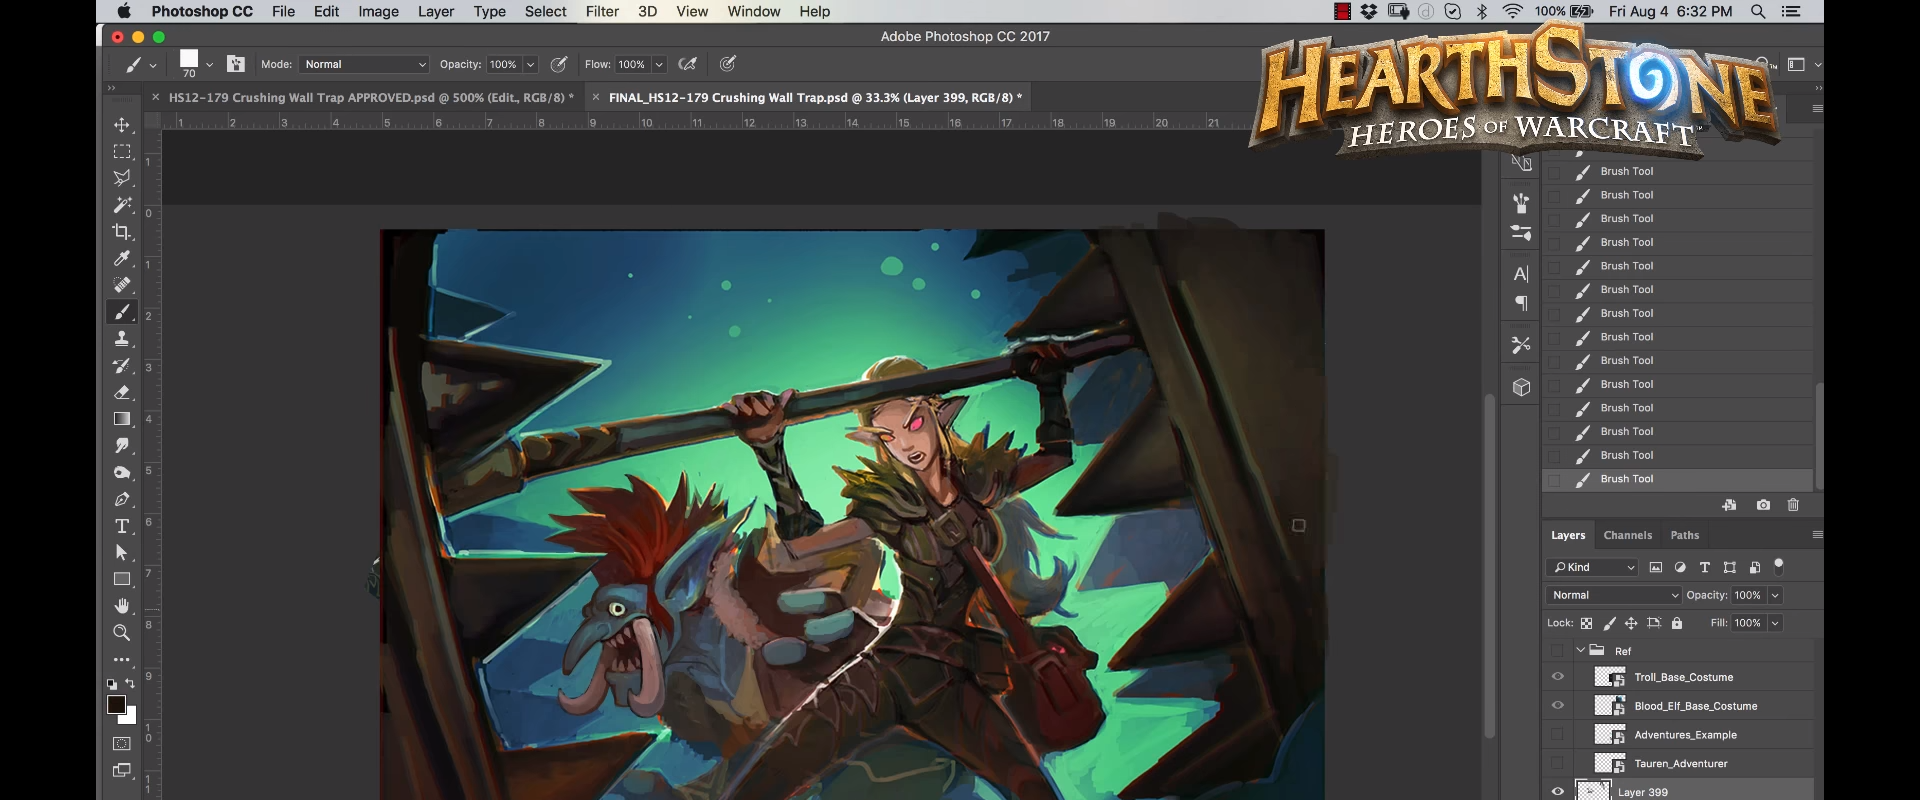Select the Gradient tool
This screenshot has width=1920, height=800.
click(x=122, y=419)
